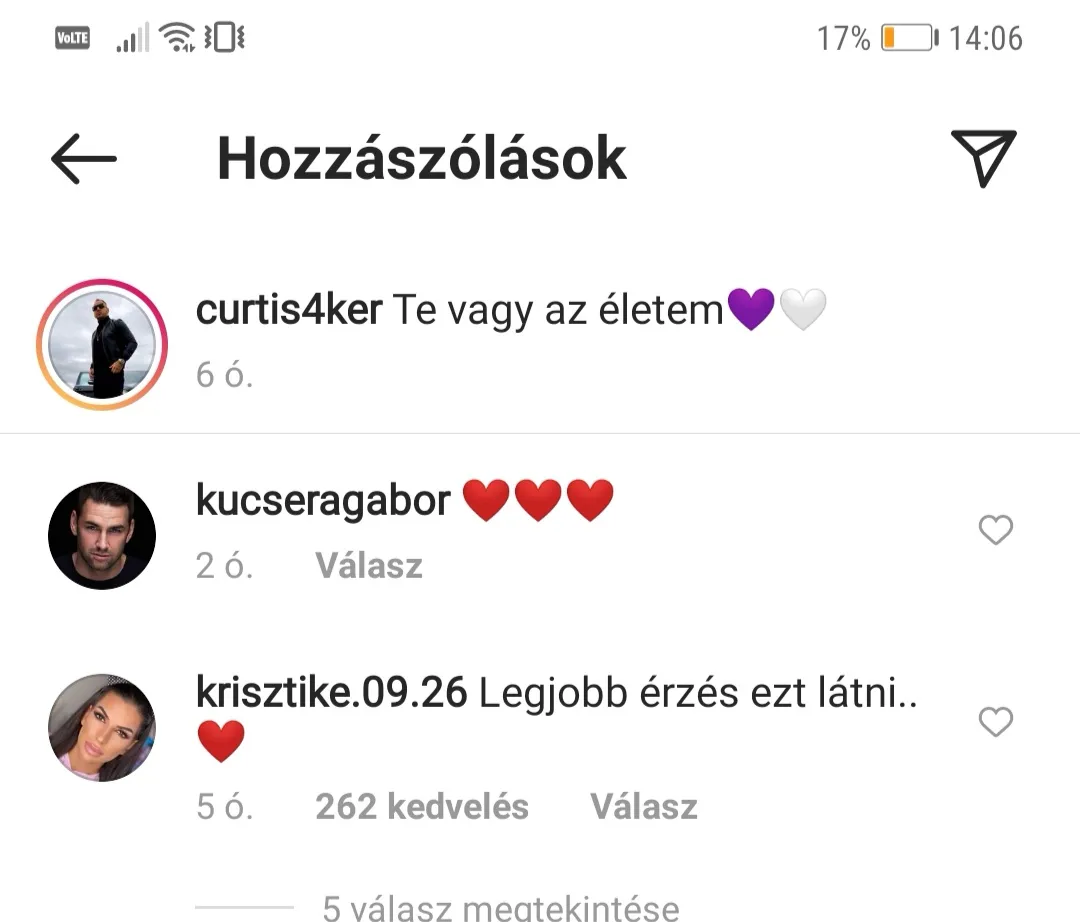Viewport: 1080px width, 922px height.
Task: Open the curtis4ker username link
Action: [x=289, y=310]
